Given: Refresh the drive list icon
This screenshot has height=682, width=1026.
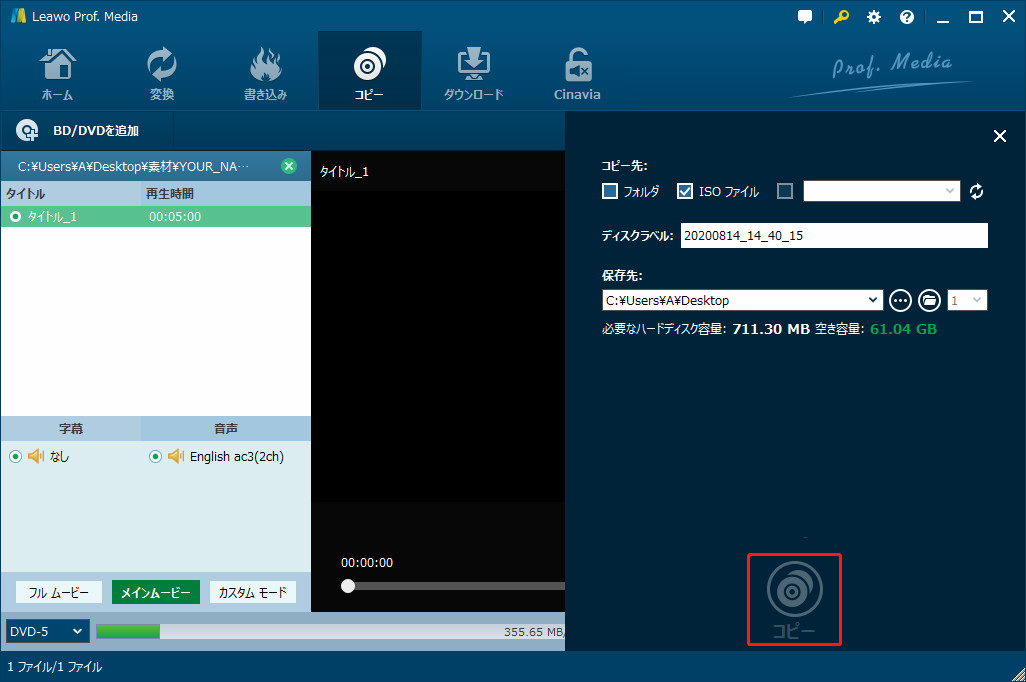Looking at the screenshot, I should coord(976,191).
